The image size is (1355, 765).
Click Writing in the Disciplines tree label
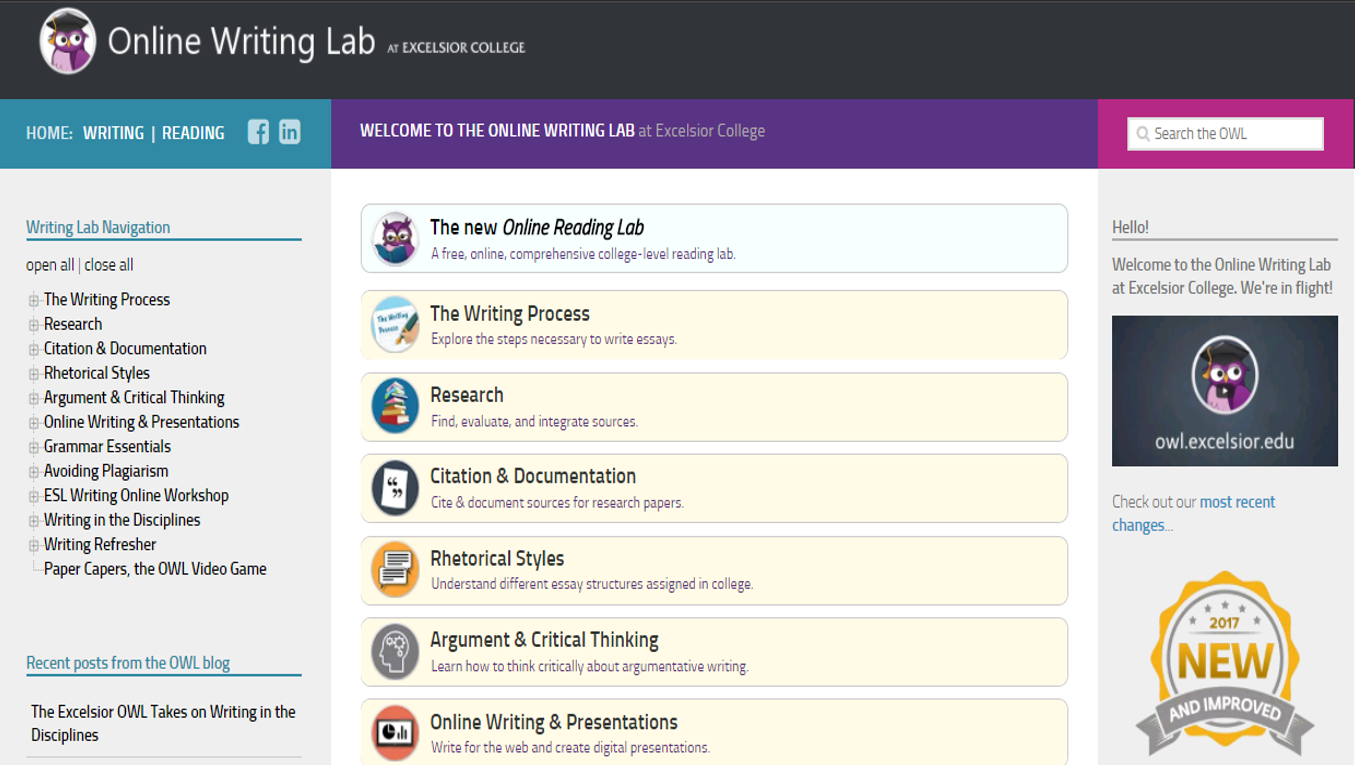click(122, 520)
